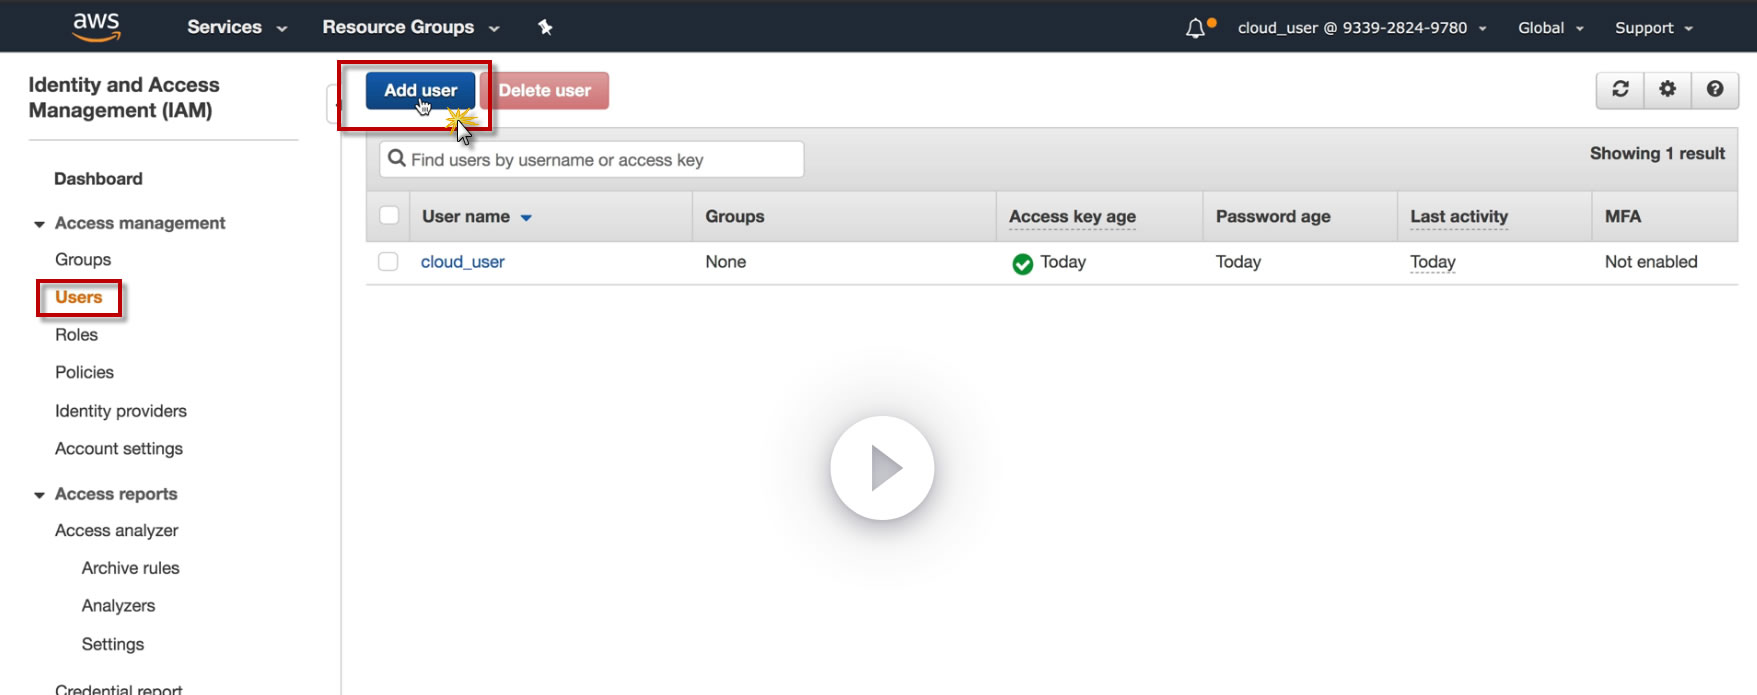The height and width of the screenshot is (695, 1757).
Task: Click the Add user button
Action: point(420,90)
